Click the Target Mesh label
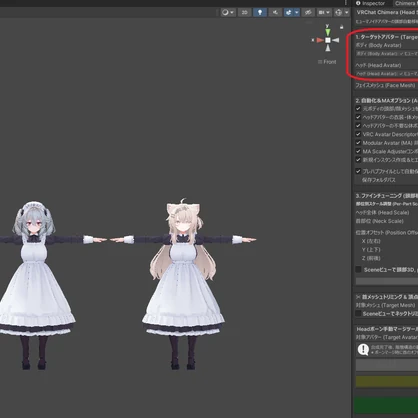 pyautogui.click(x=385, y=305)
